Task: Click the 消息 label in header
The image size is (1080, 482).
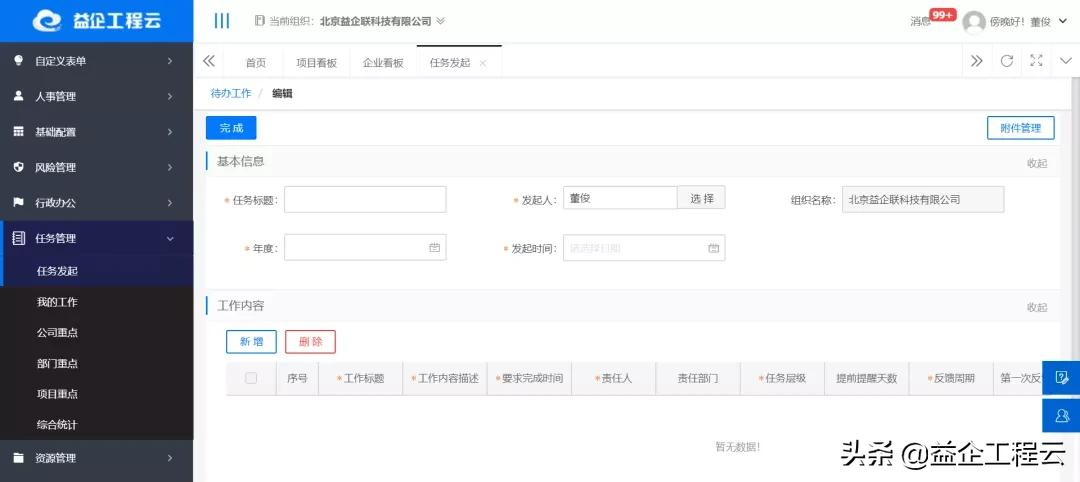Action: 920,22
